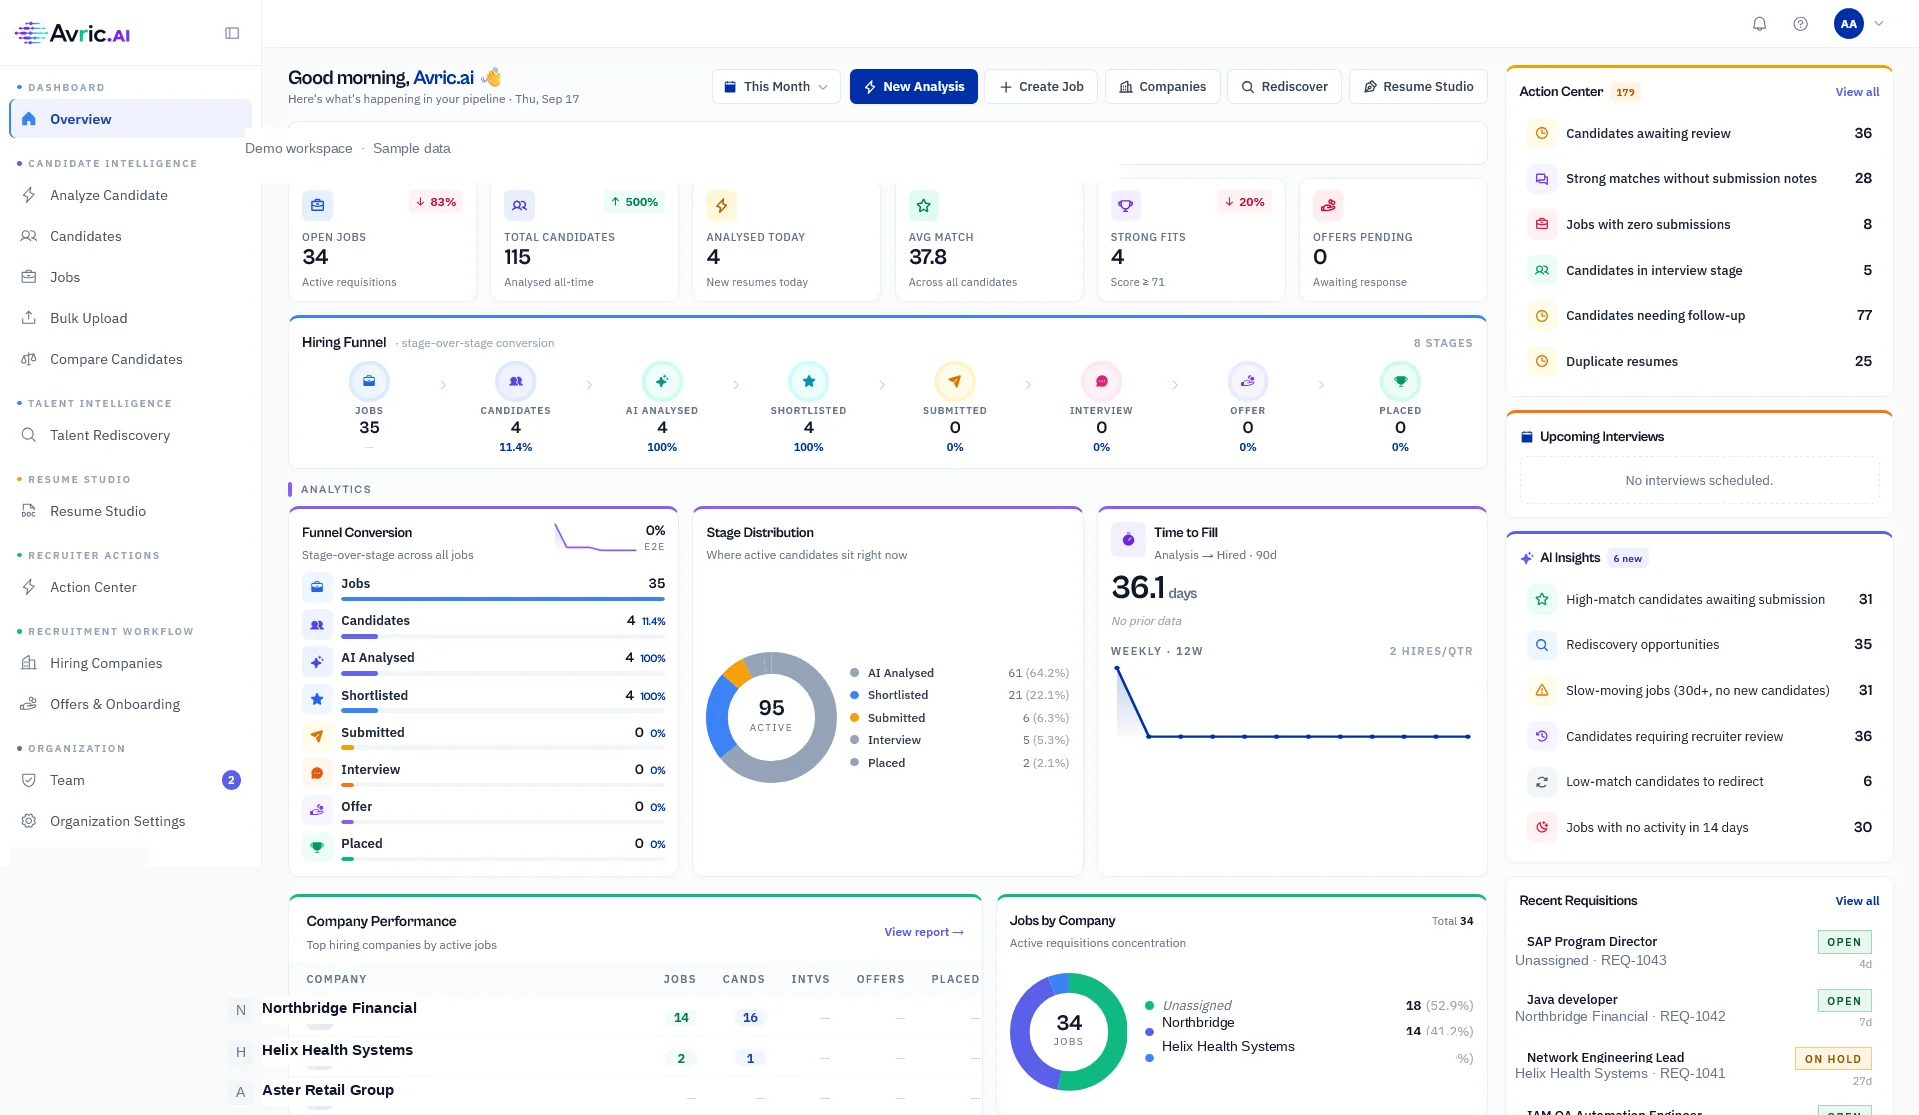The height and width of the screenshot is (1115, 1919).
Task: Click the Candidates stage icon in Hiring Funnel
Action: pyautogui.click(x=515, y=381)
